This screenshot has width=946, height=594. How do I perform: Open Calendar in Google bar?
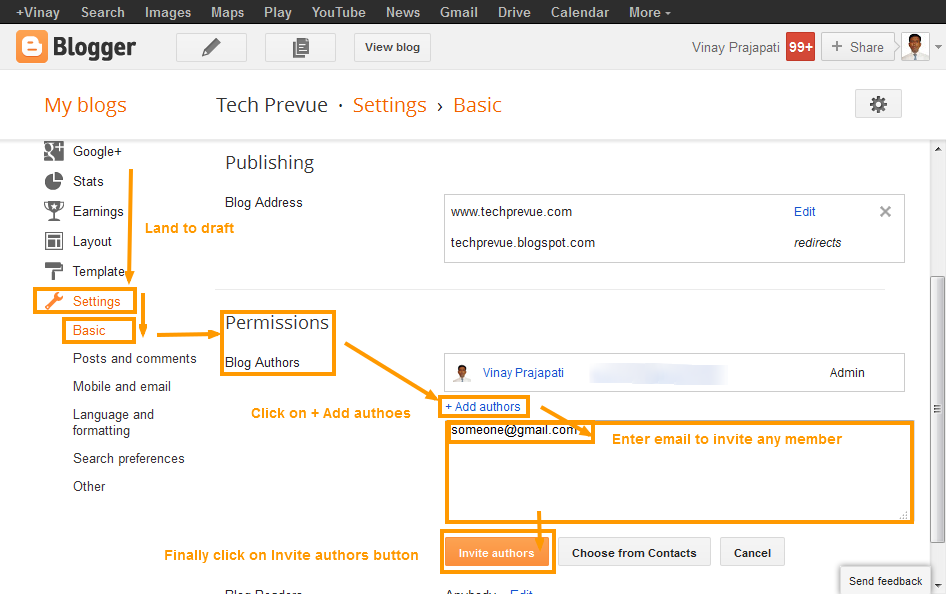pyautogui.click(x=580, y=12)
